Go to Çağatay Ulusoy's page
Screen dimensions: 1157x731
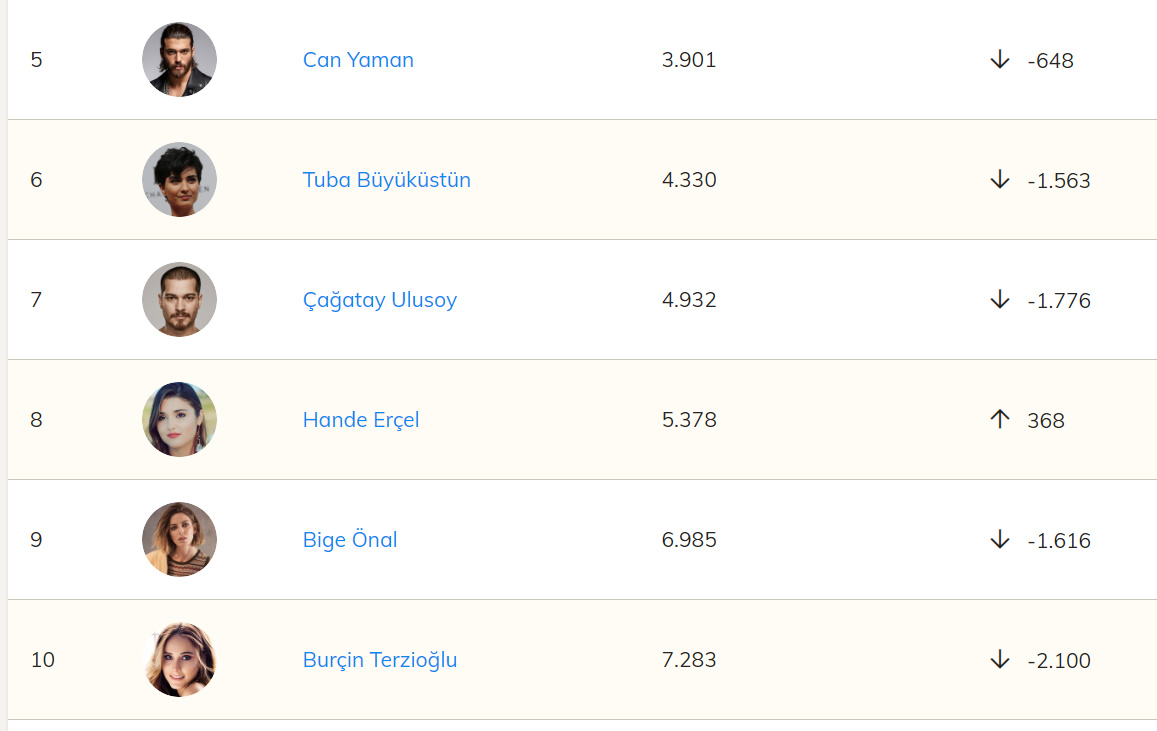point(379,300)
